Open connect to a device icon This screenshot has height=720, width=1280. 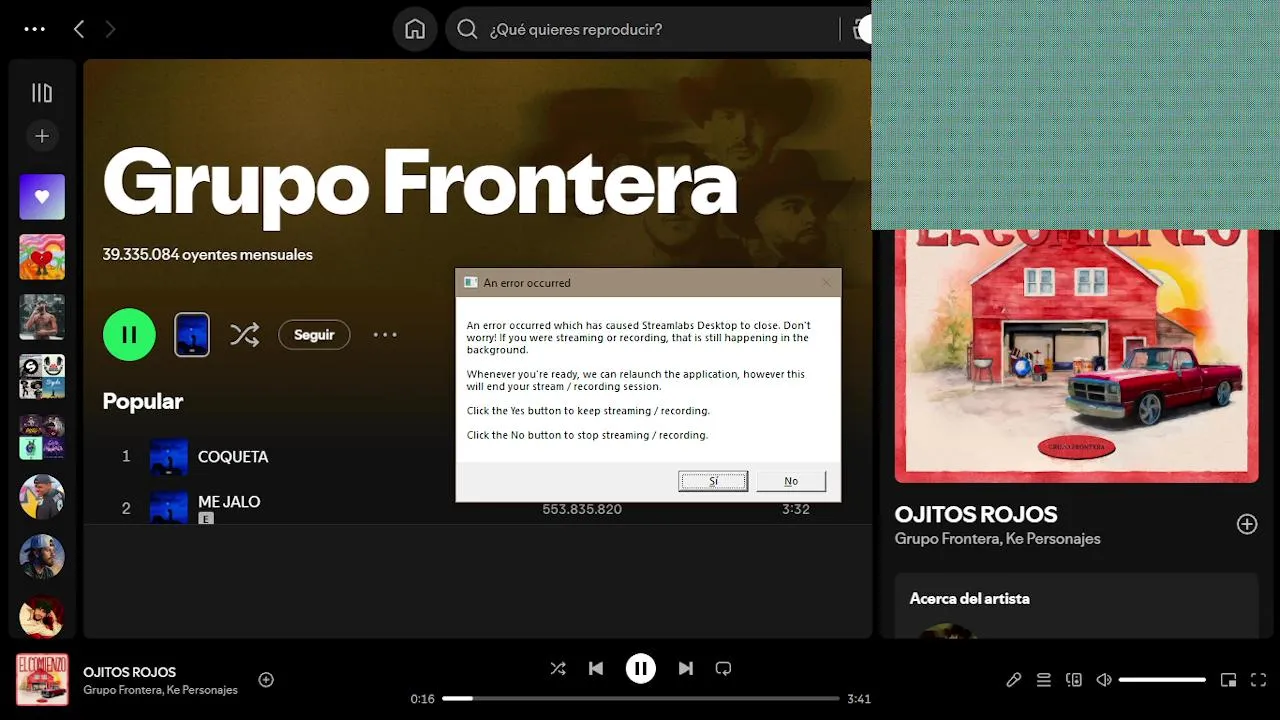(x=1074, y=680)
